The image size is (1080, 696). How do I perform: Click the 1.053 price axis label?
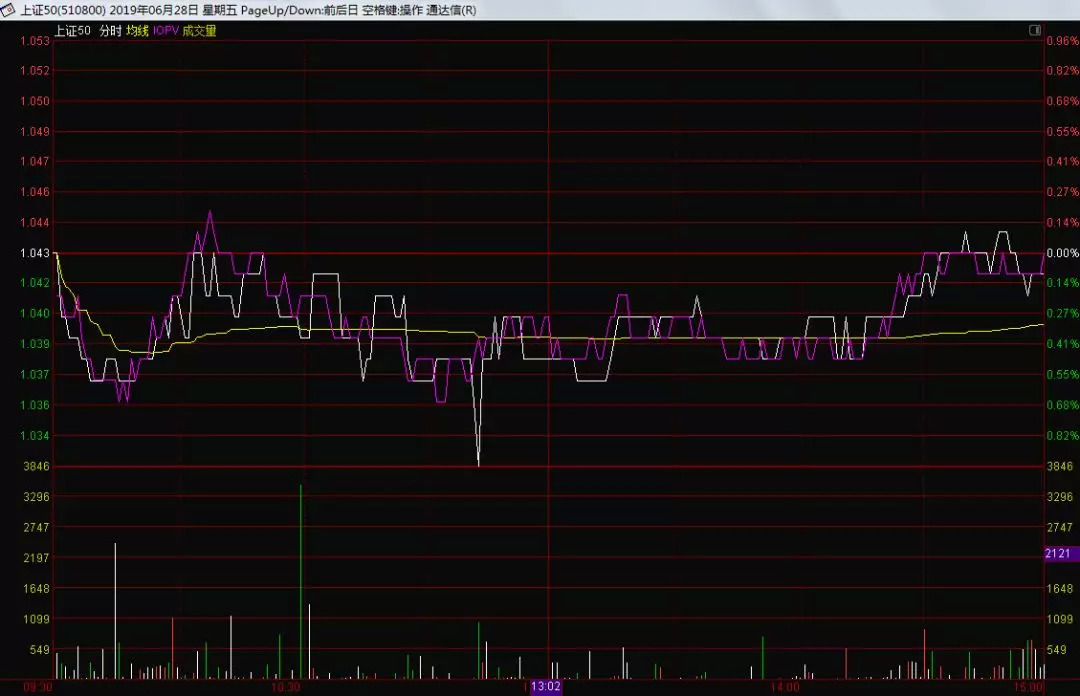35,41
